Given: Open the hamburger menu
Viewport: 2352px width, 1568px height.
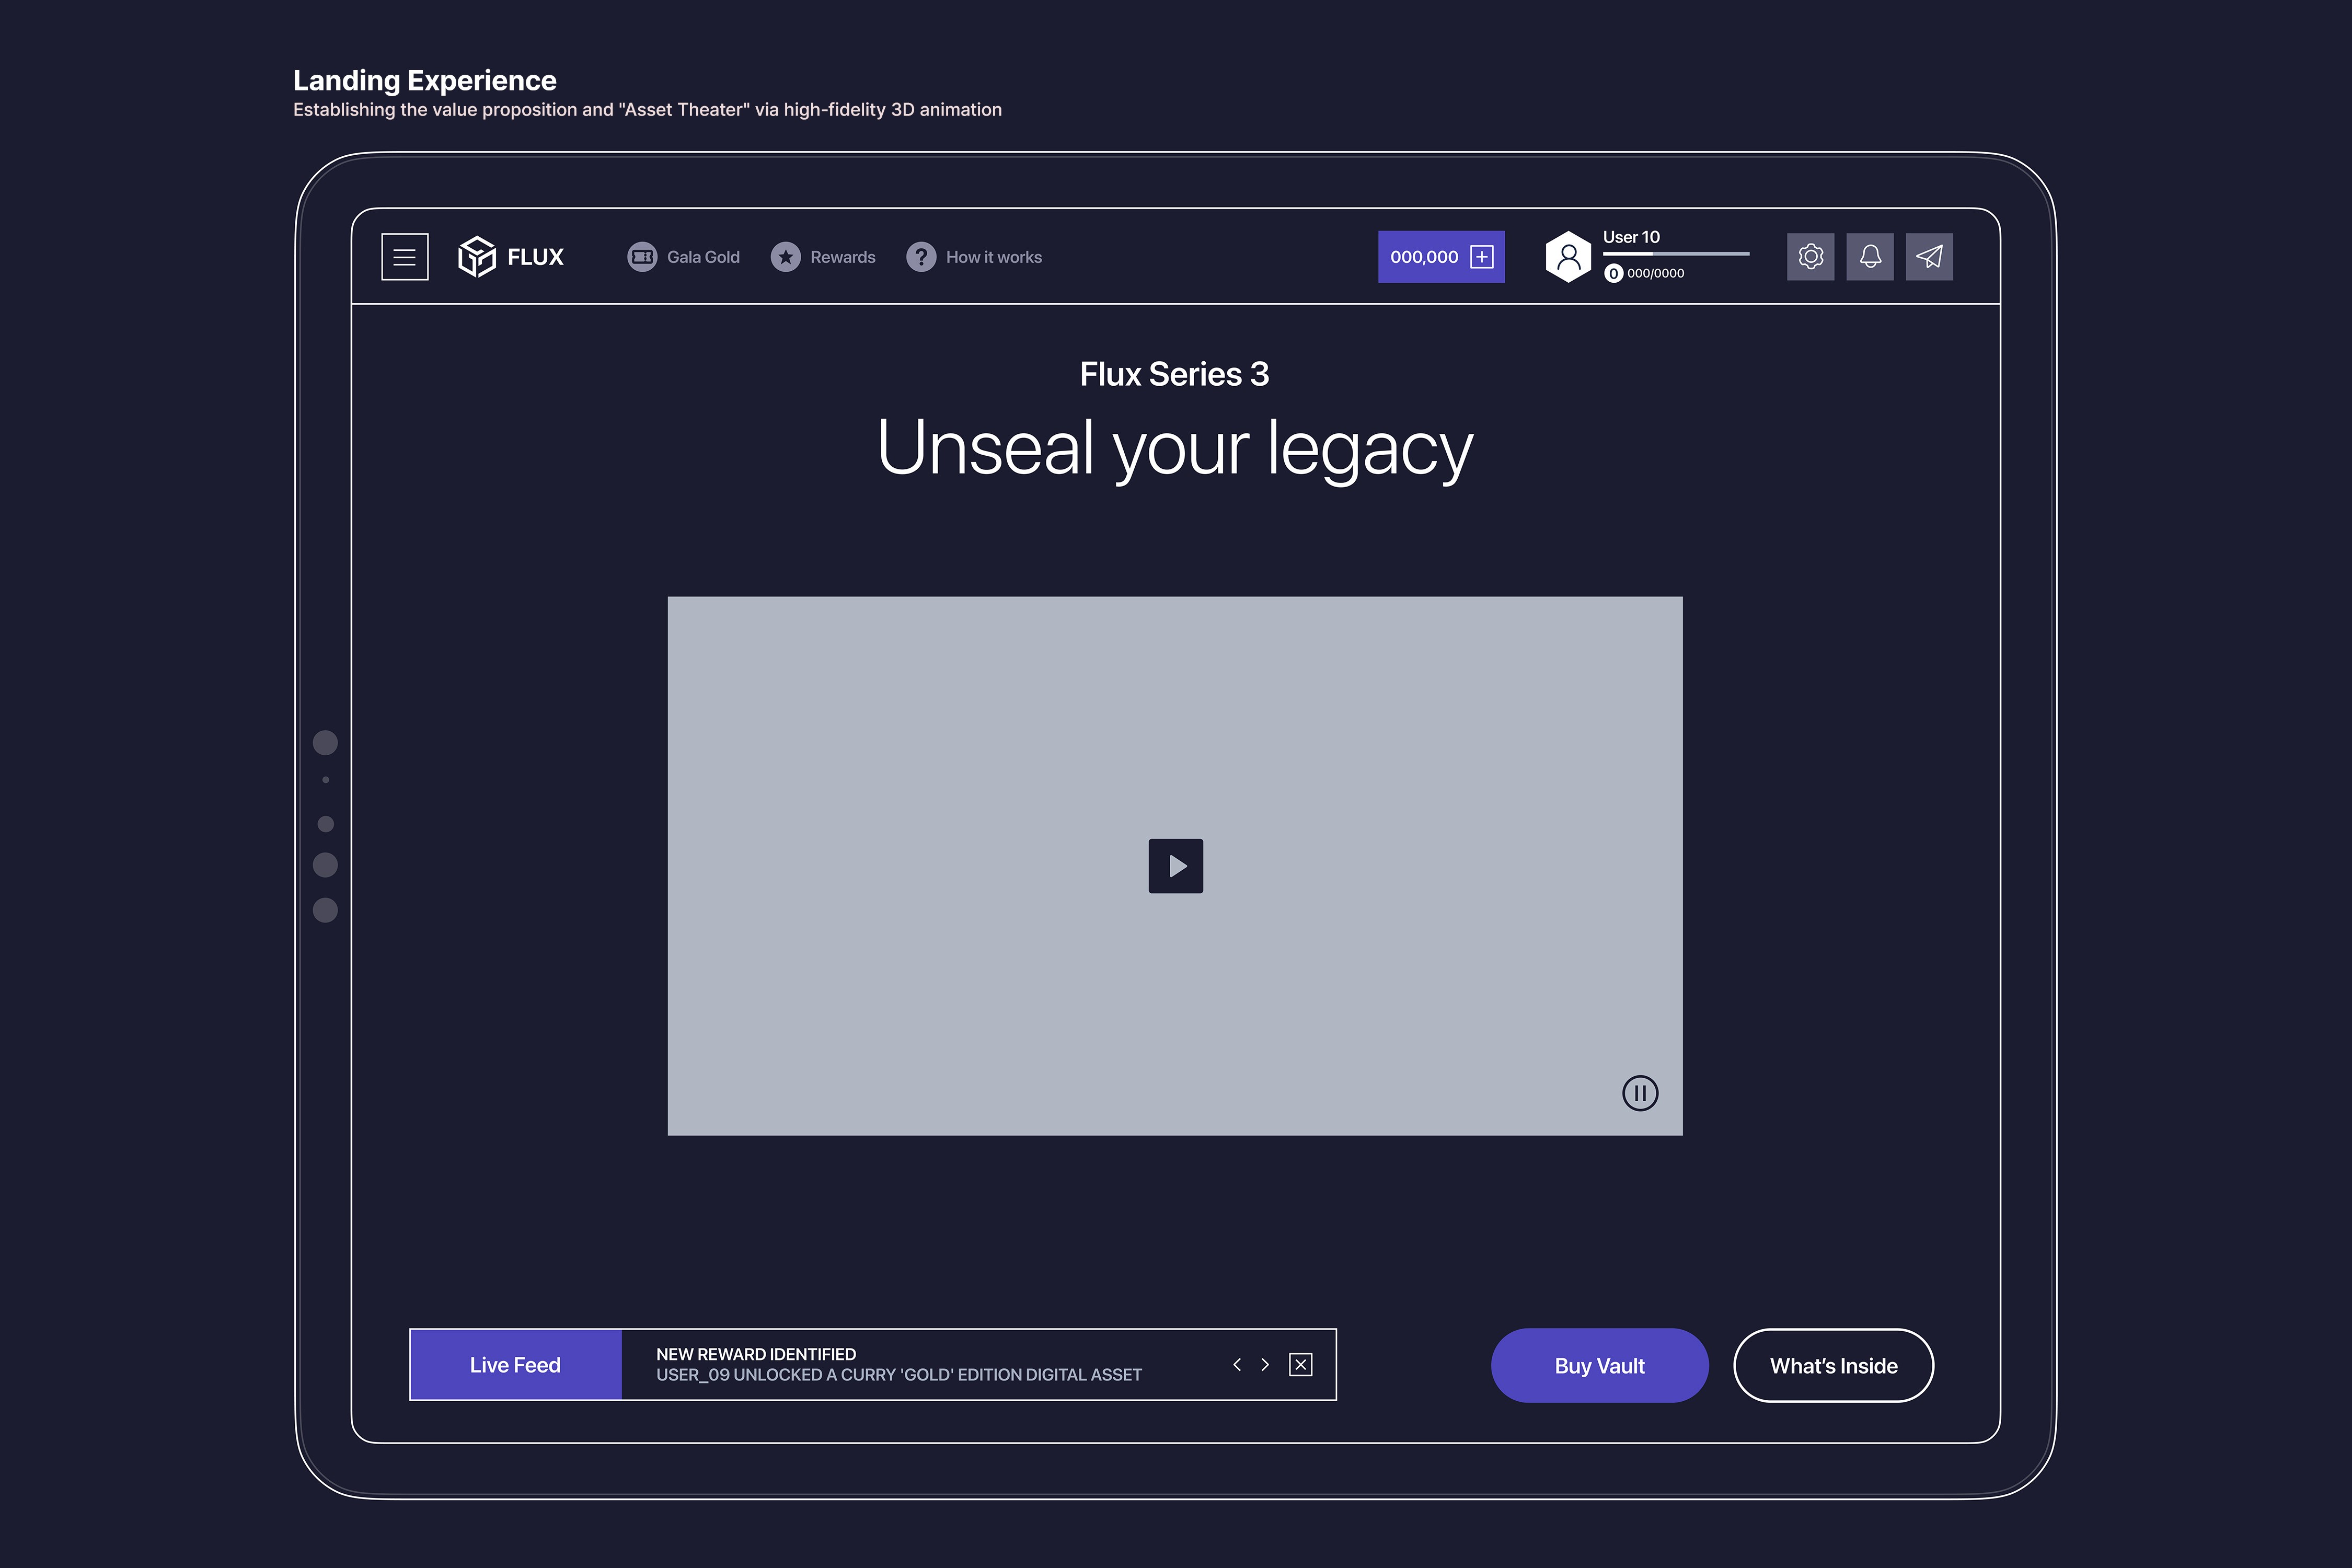Looking at the screenshot, I should click(404, 257).
